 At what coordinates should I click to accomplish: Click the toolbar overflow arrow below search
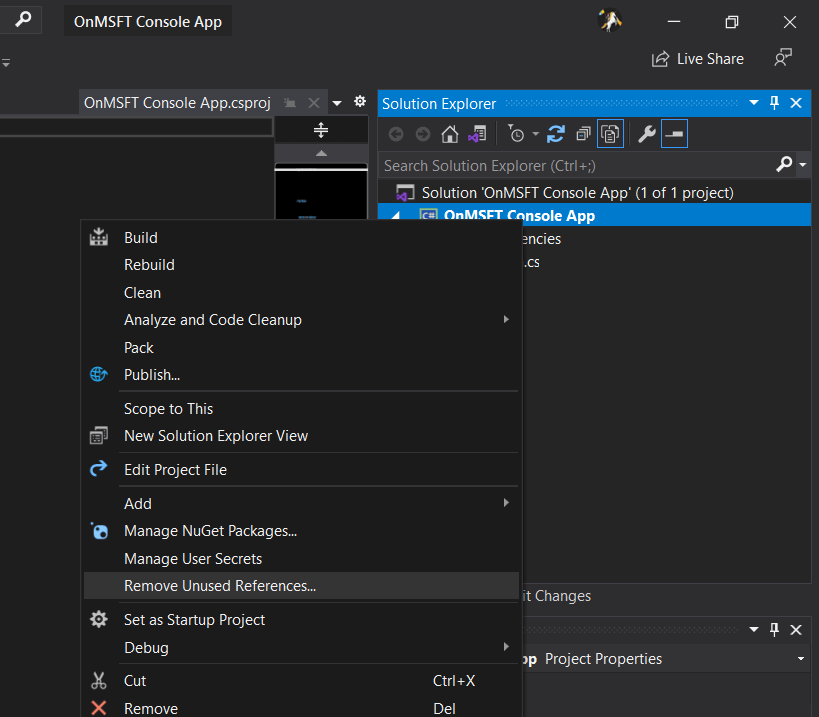click(6, 63)
